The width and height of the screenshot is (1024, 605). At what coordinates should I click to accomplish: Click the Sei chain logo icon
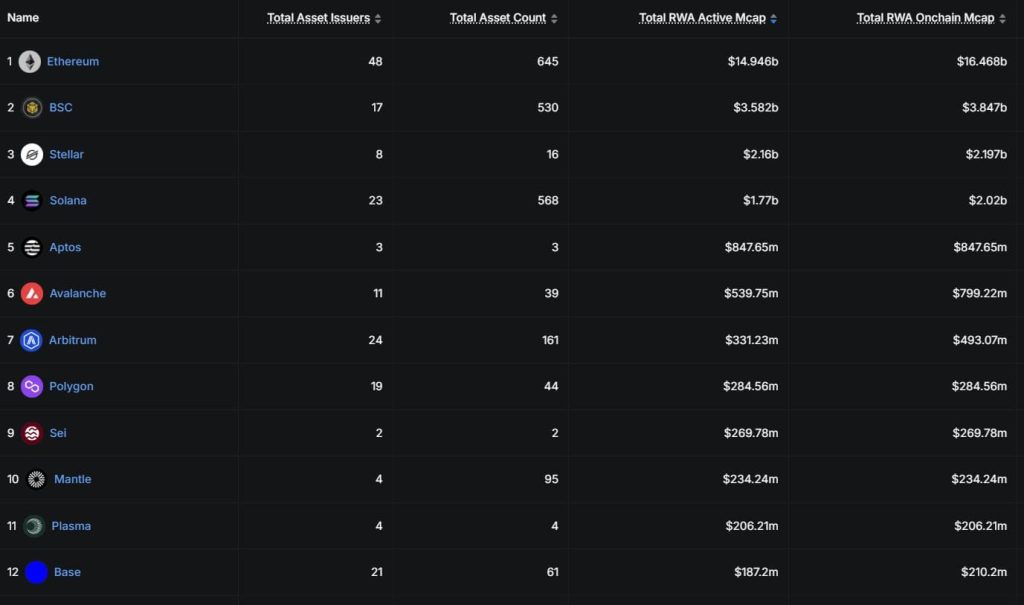(32, 433)
